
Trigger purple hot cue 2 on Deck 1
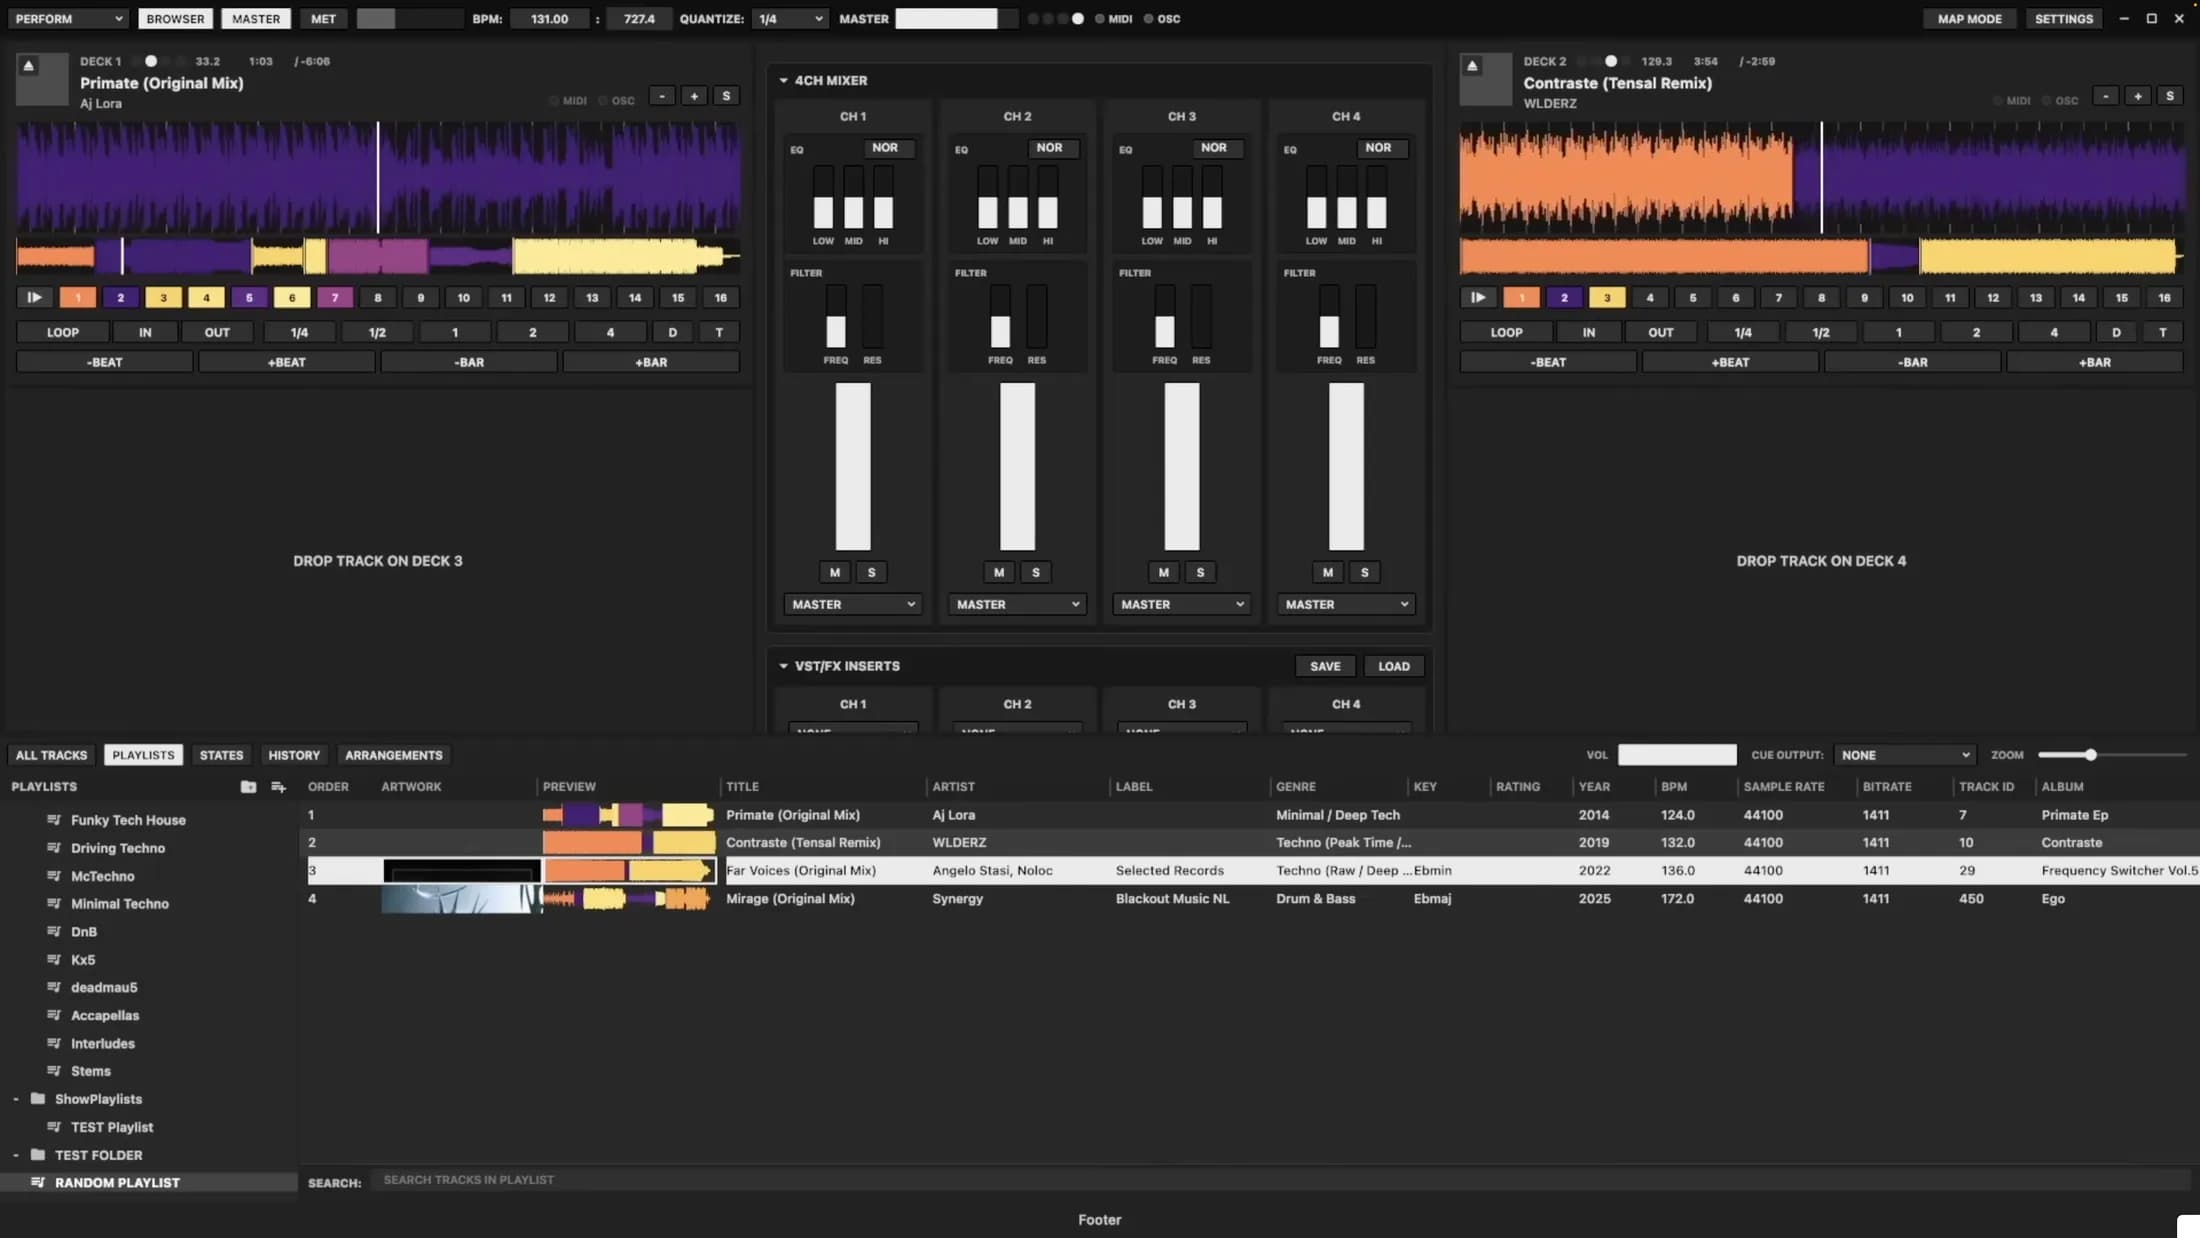click(x=121, y=297)
